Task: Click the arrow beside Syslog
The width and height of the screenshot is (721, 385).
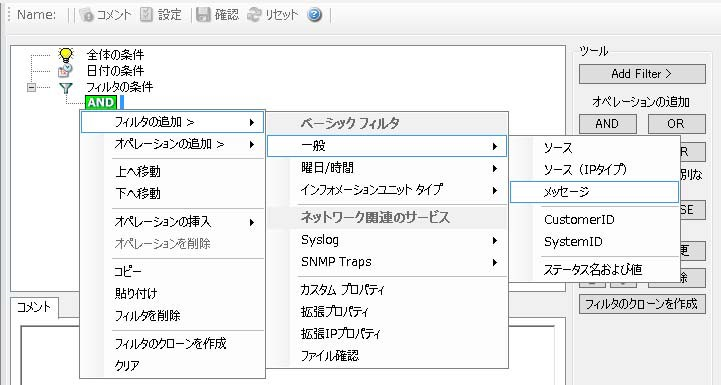Action: tap(494, 241)
